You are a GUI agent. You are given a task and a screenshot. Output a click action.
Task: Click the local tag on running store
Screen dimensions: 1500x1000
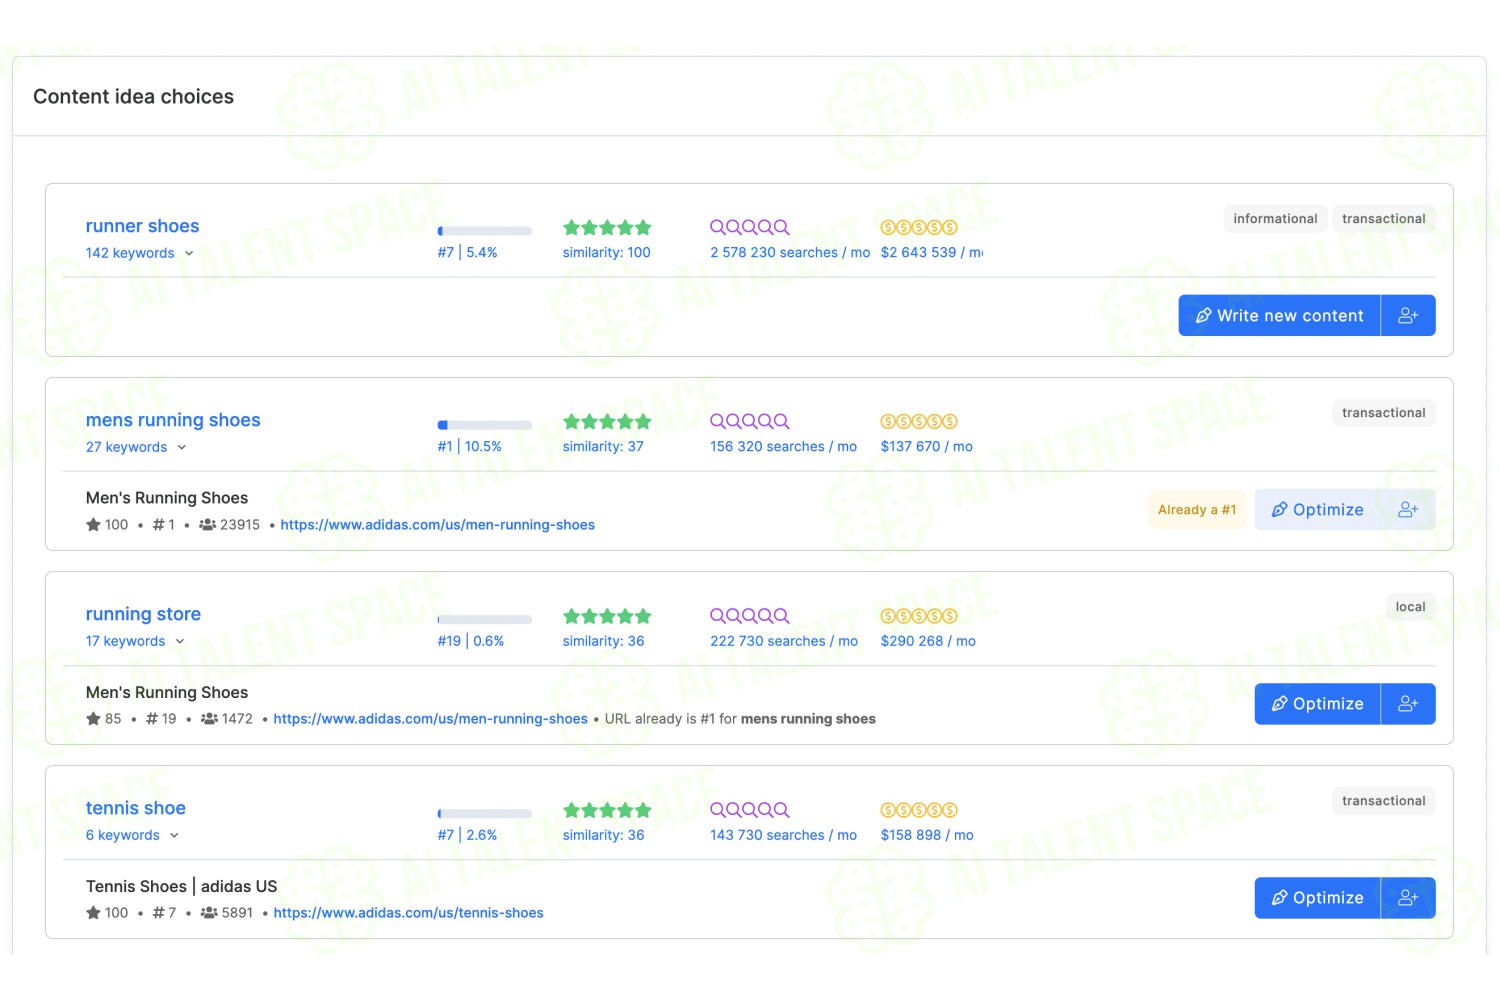coord(1410,606)
